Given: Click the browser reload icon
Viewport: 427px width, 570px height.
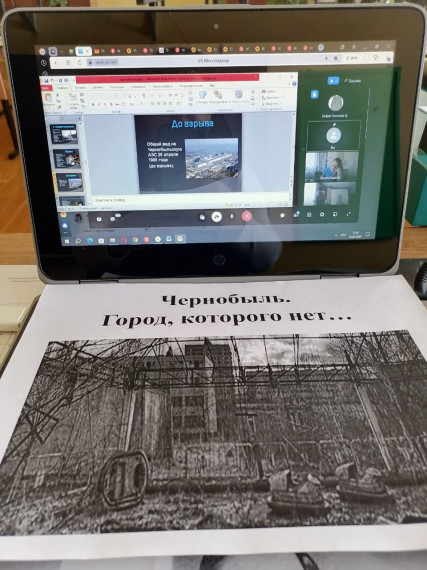Looking at the screenshot, I should pos(80,63).
